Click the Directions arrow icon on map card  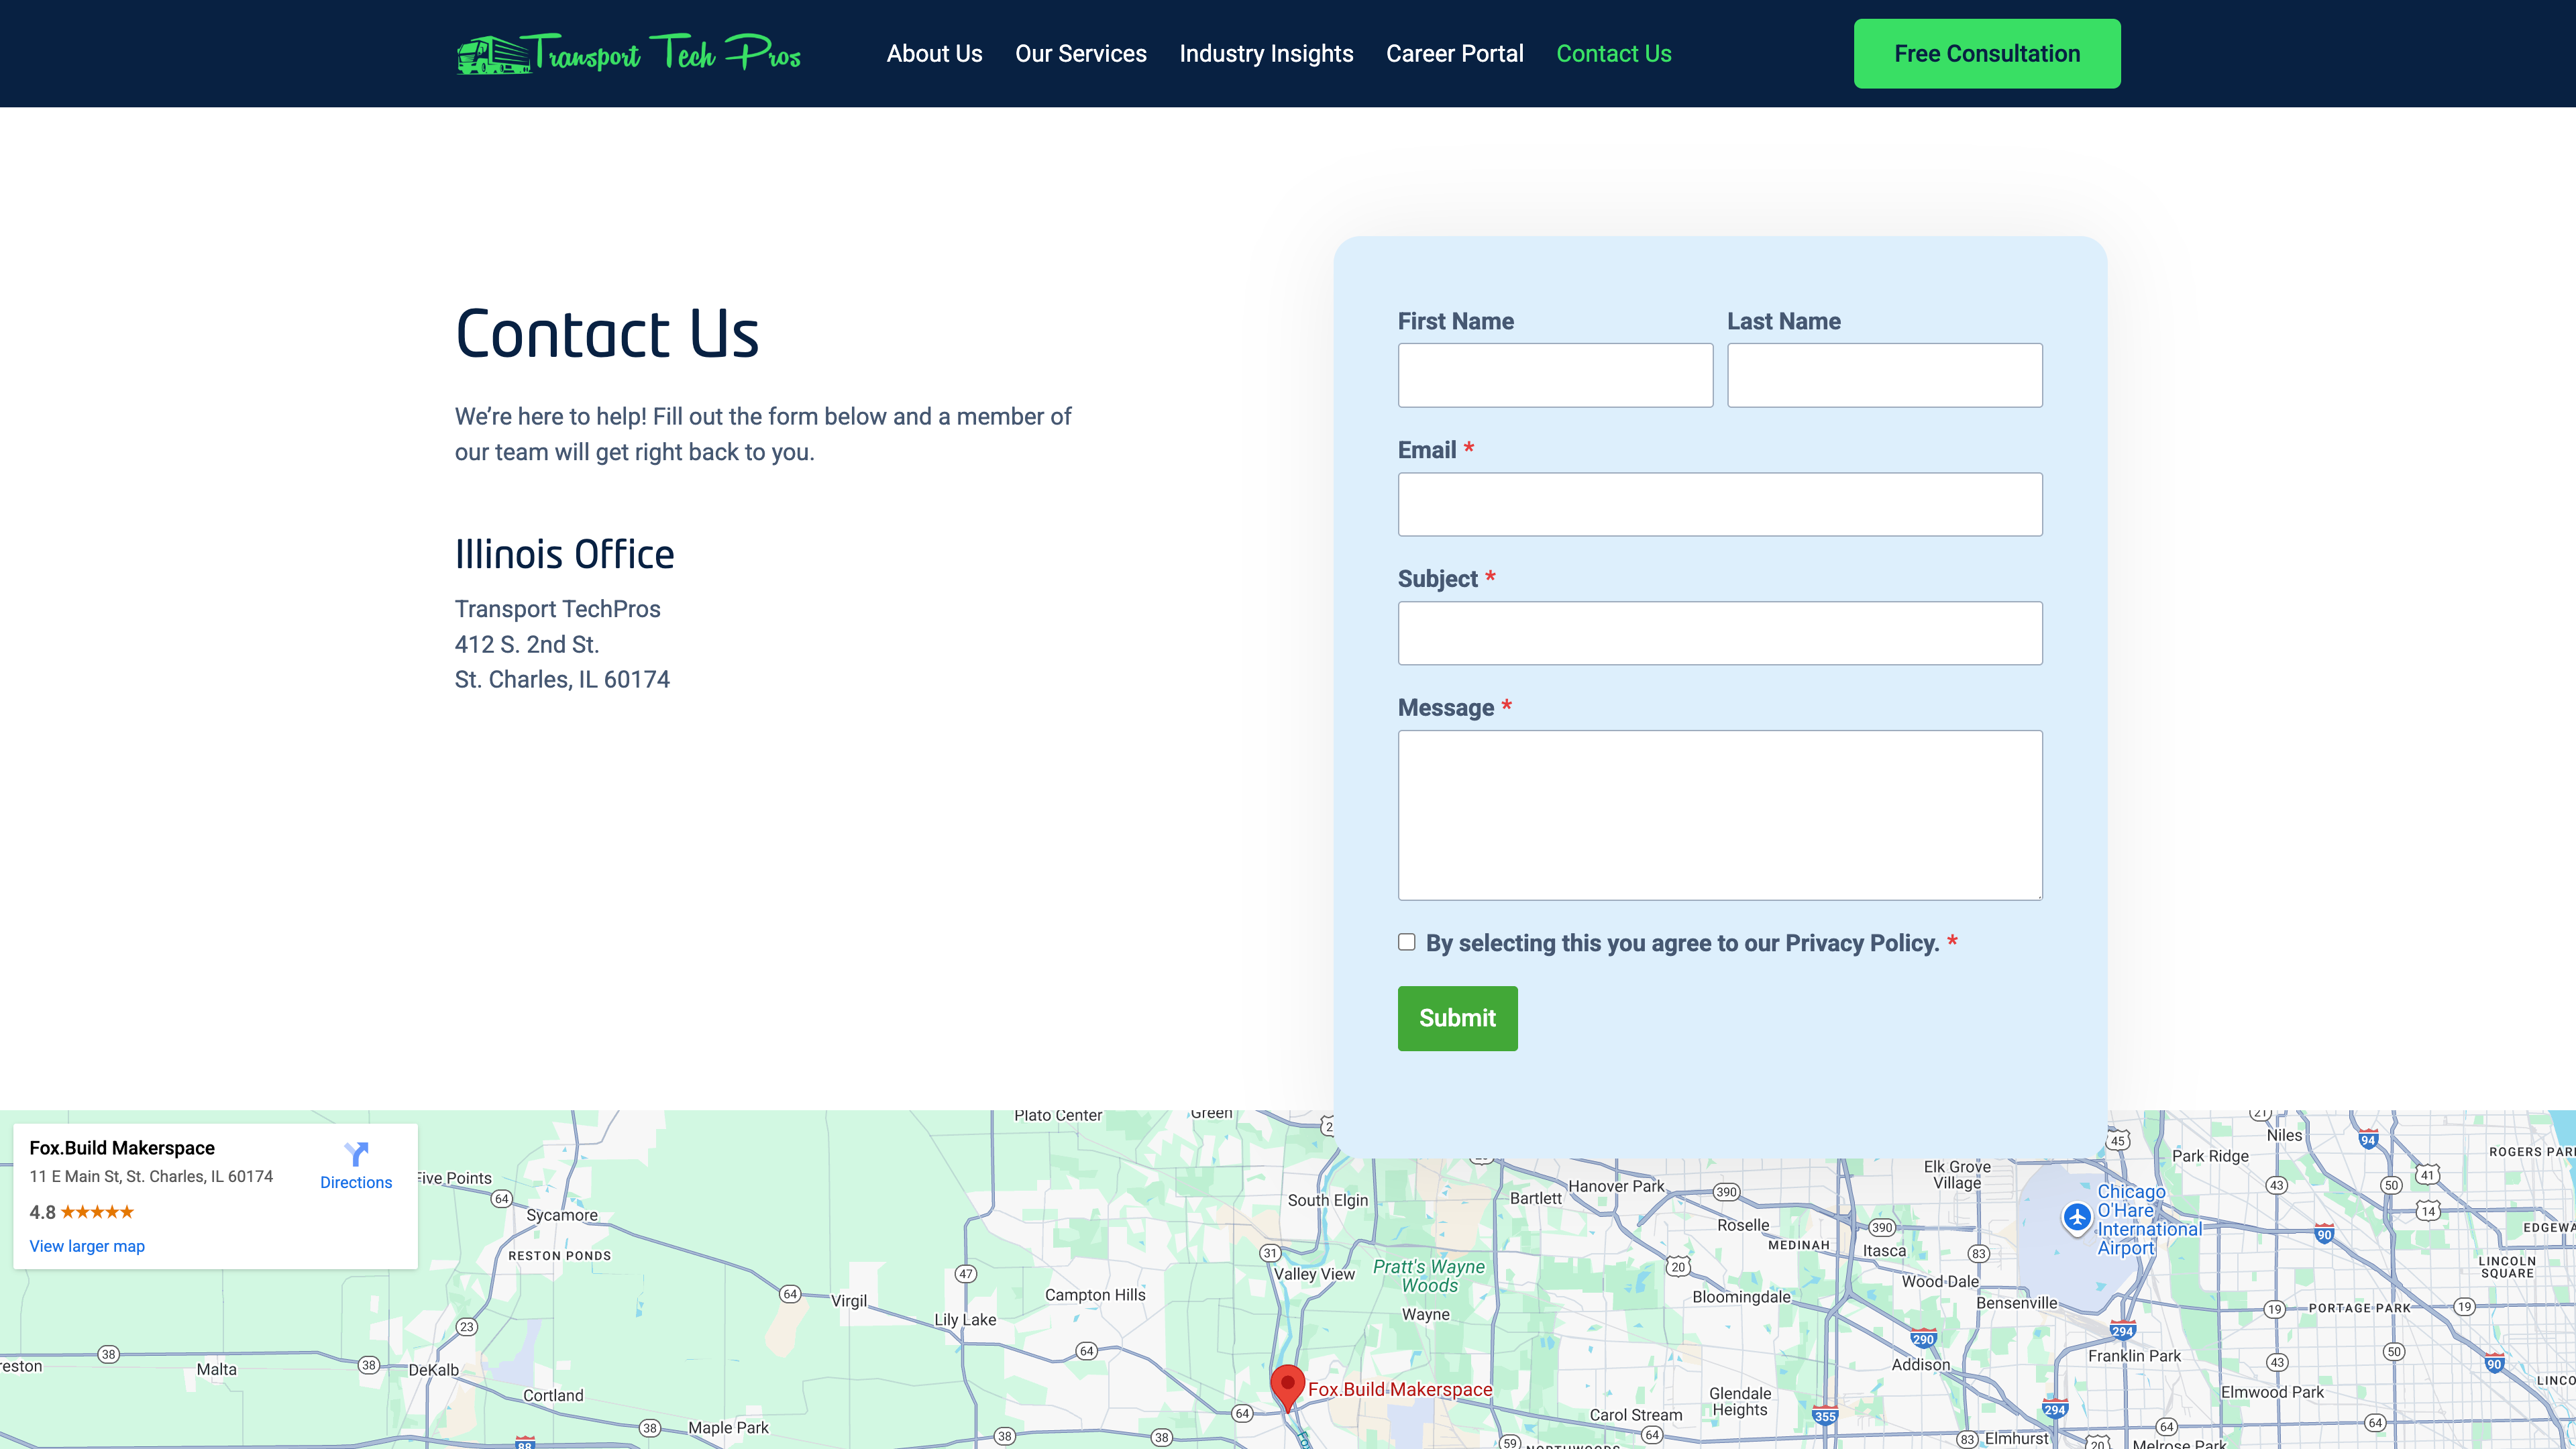pyautogui.click(x=356, y=1154)
